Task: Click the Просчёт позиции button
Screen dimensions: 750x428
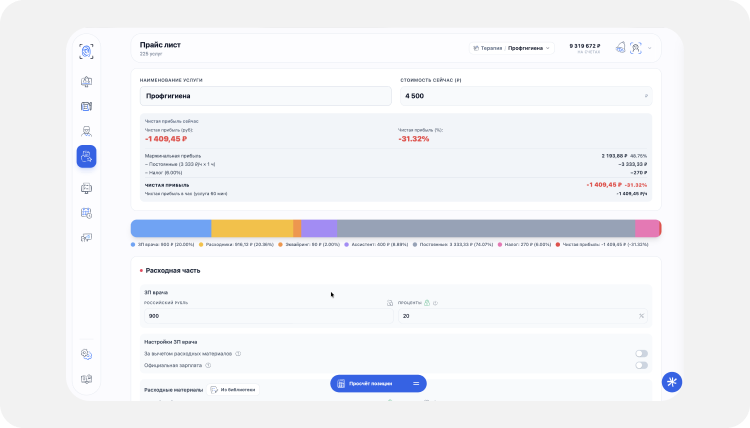Action: click(378, 384)
